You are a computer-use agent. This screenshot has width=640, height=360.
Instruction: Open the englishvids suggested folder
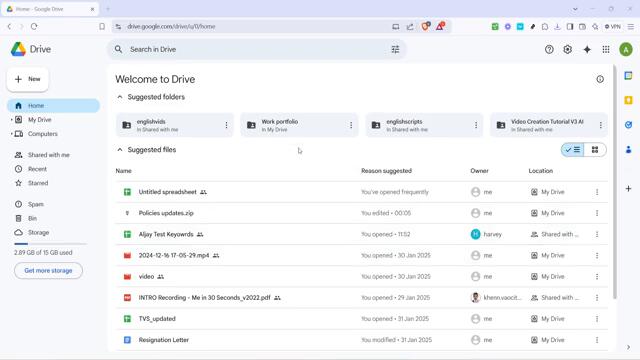click(175, 125)
